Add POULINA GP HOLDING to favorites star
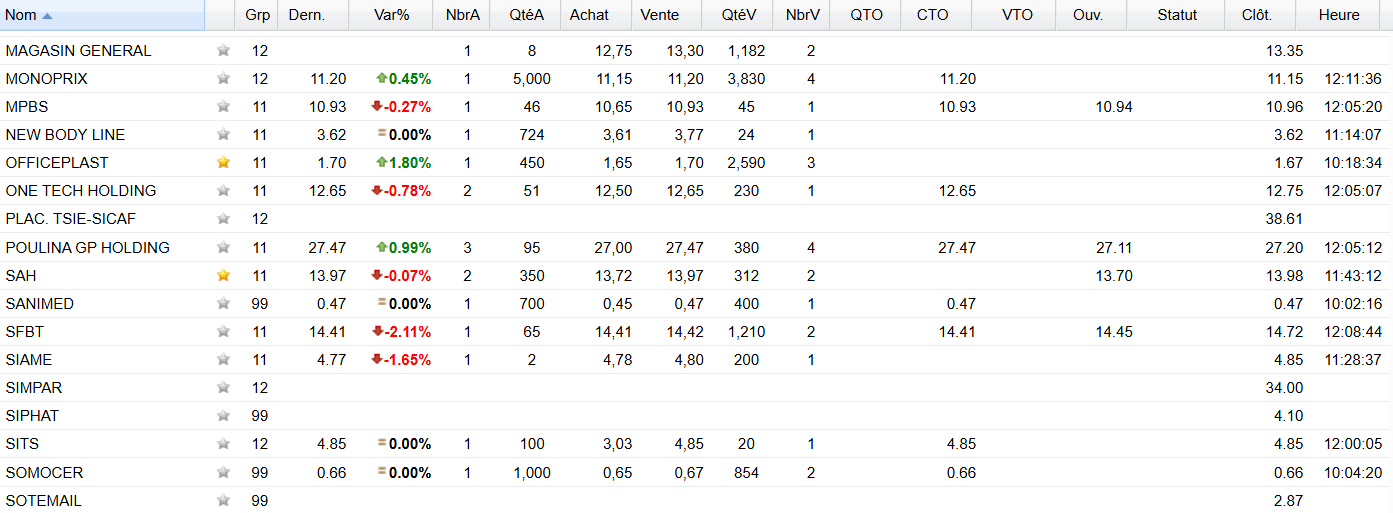The width and height of the screenshot is (1393, 513). click(223, 247)
